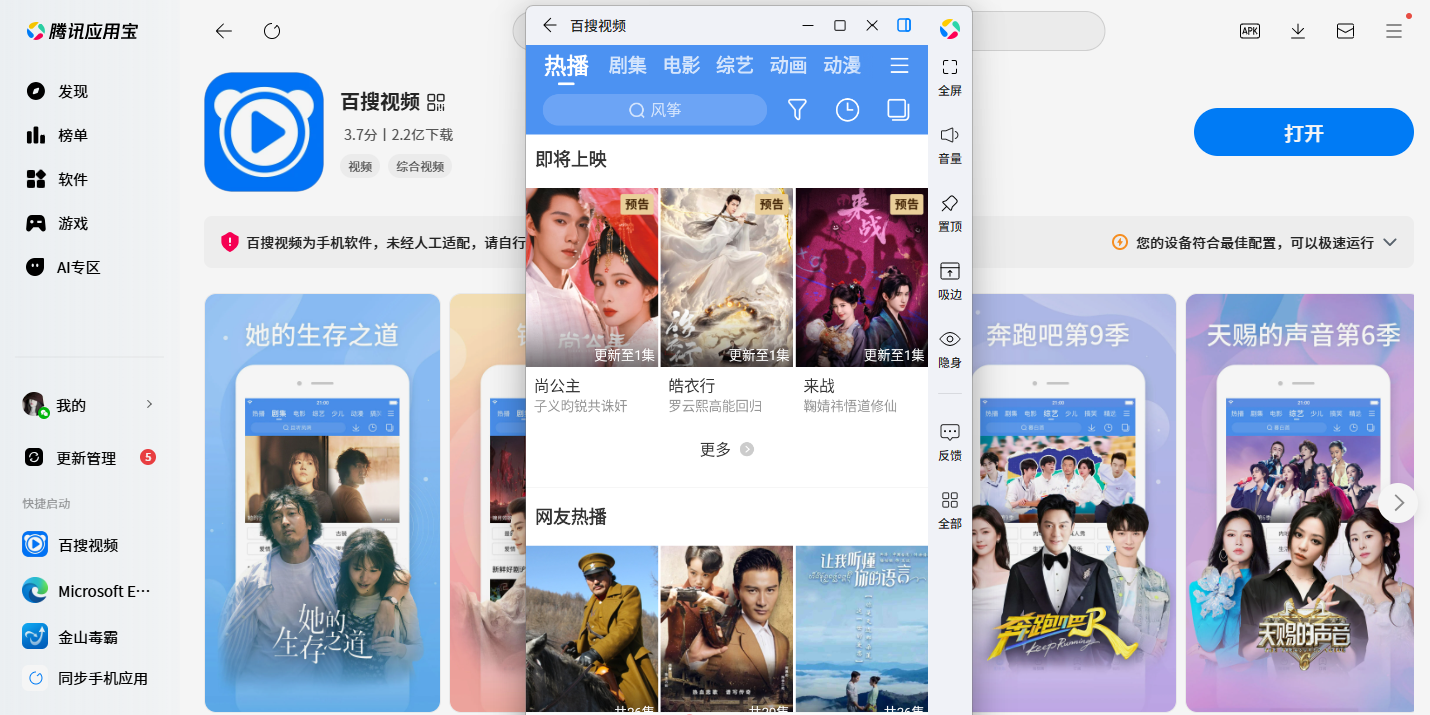1430x715 pixels.
Task: Open 同步手机应用 shortcut
Action: (86, 678)
